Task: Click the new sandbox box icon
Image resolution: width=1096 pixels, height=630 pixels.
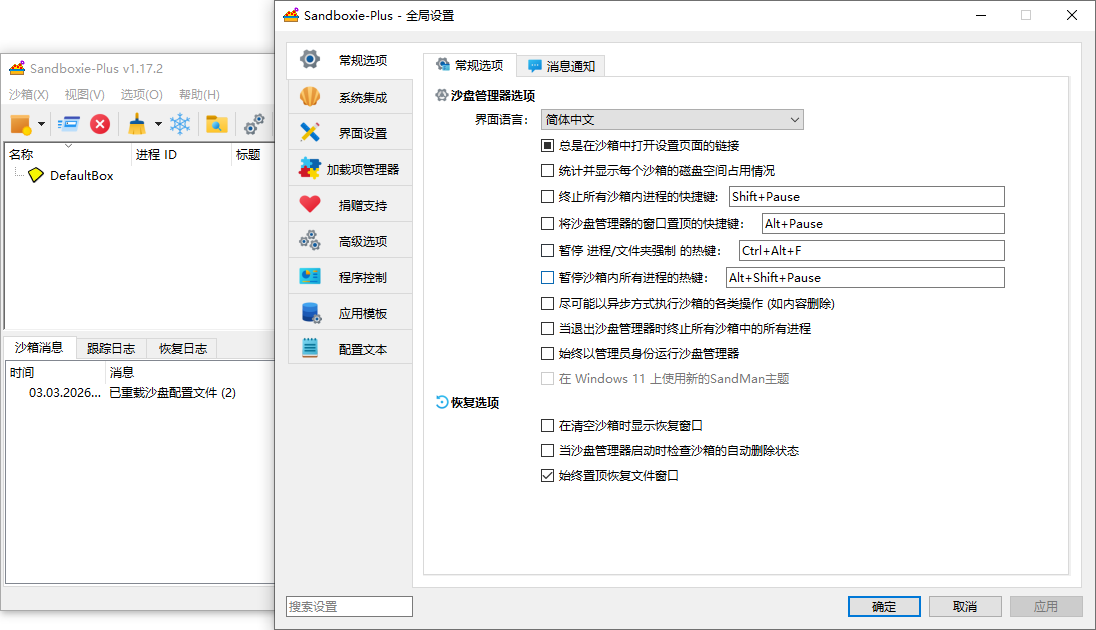Action: click(20, 124)
